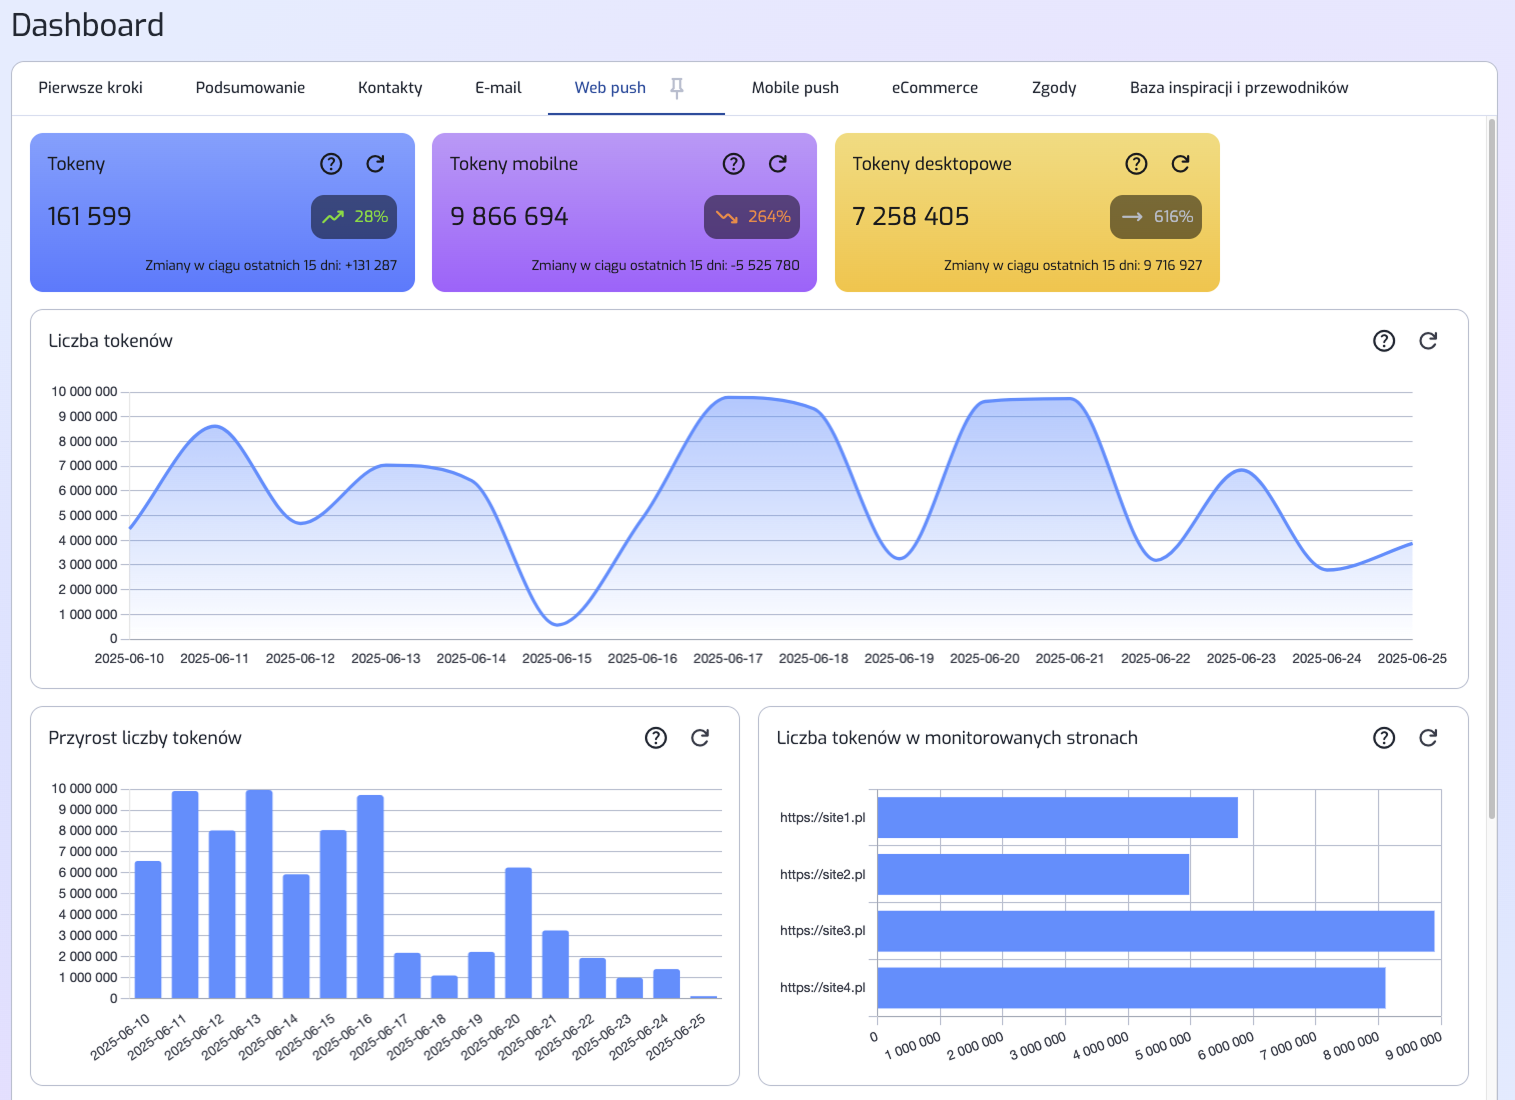Open Baza inspiracji i przewodników tab
Viewport: 1515px width, 1100px height.
point(1239,88)
